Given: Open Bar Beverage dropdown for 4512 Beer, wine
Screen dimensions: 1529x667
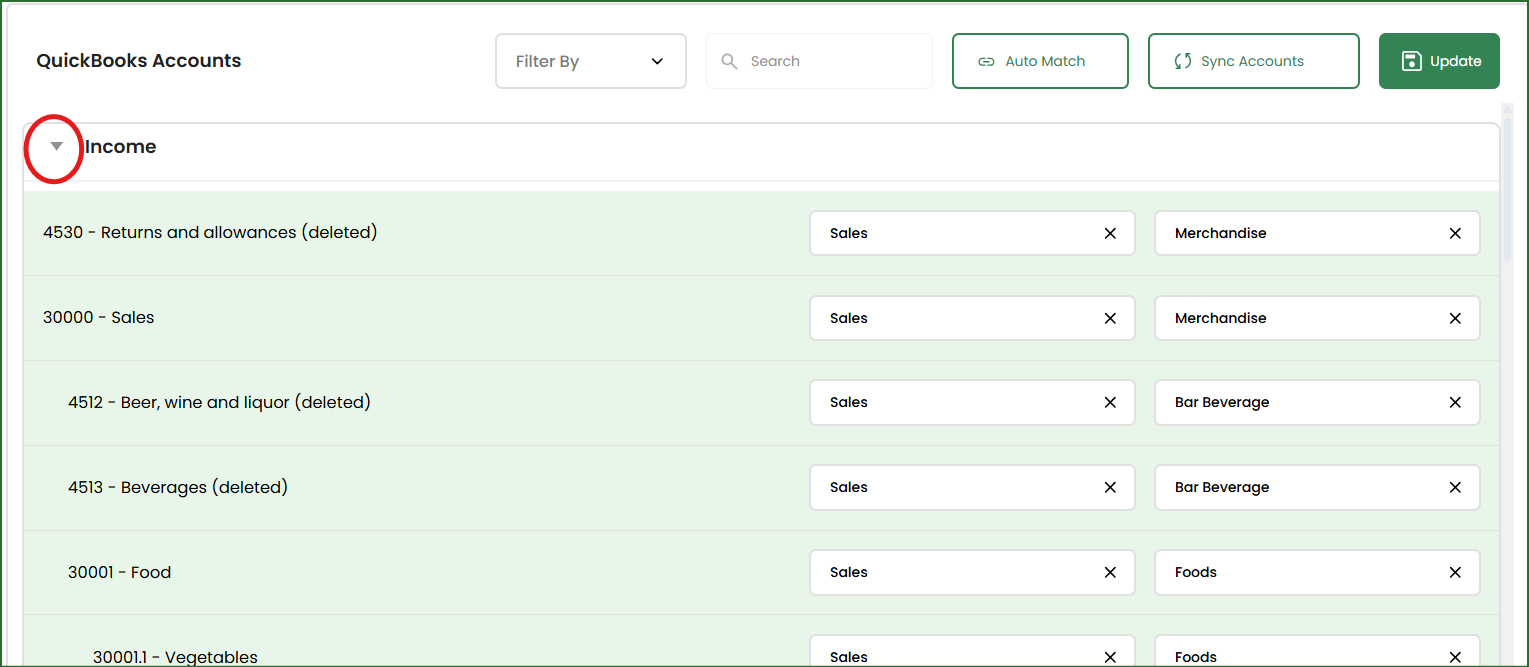Looking at the screenshot, I should point(1317,402).
